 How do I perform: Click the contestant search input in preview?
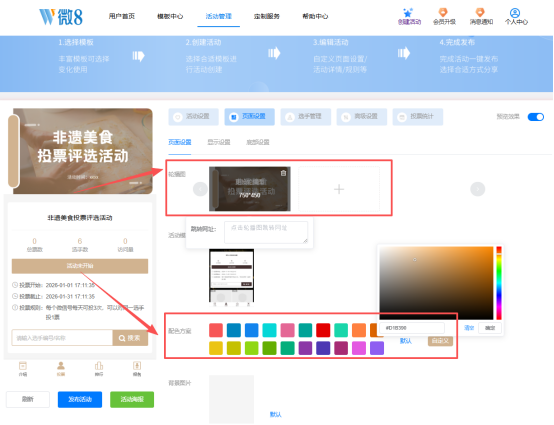tap(62, 338)
